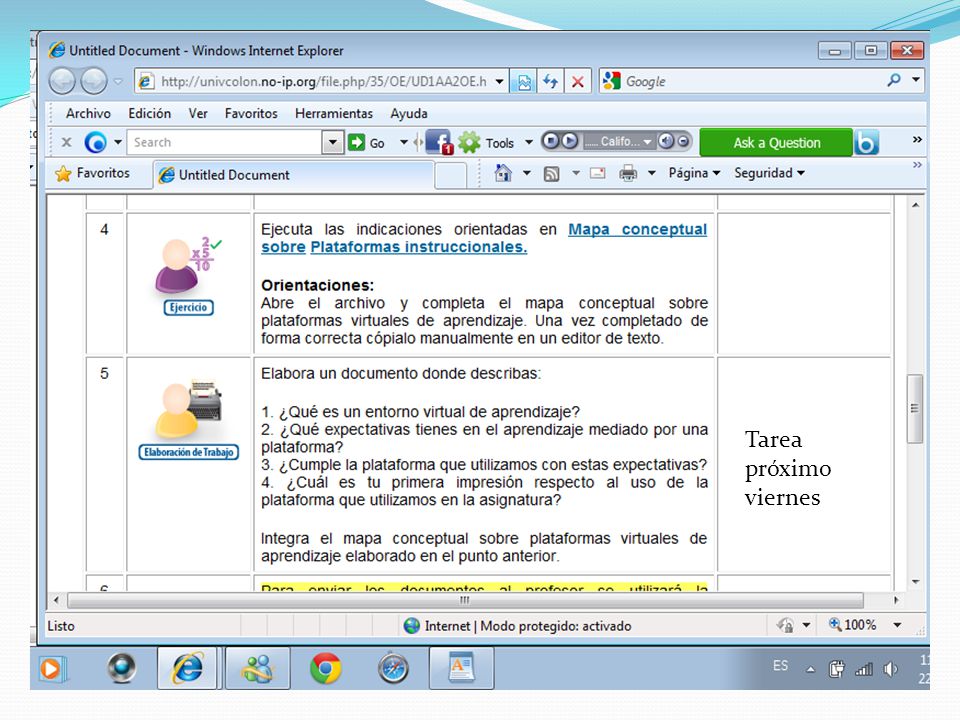Screen dimensions: 960x720
Task: Open the Herramientas menu
Action: pyautogui.click(x=334, y=113)
